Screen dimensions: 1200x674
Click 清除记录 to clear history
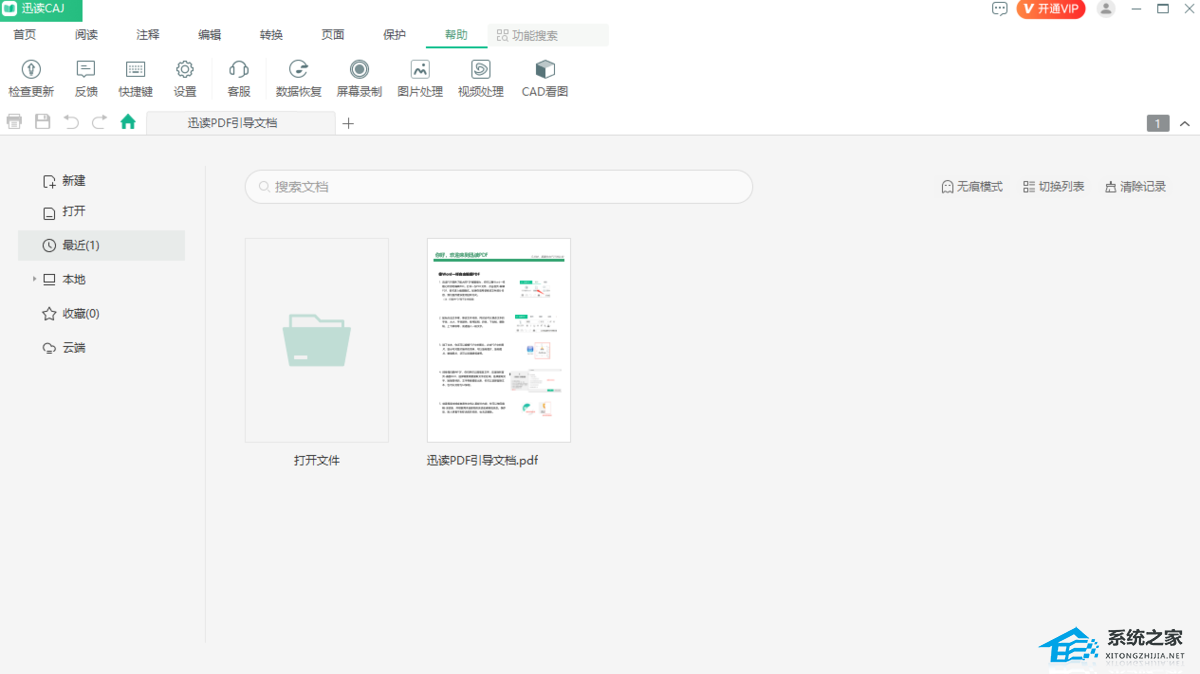[1136, 187]
